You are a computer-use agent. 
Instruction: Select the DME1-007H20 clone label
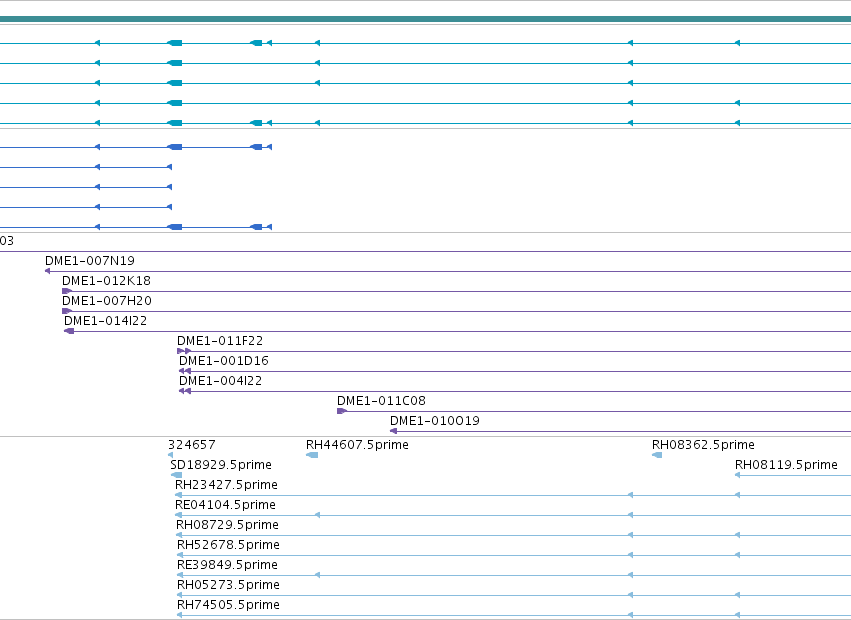point(107,301)
